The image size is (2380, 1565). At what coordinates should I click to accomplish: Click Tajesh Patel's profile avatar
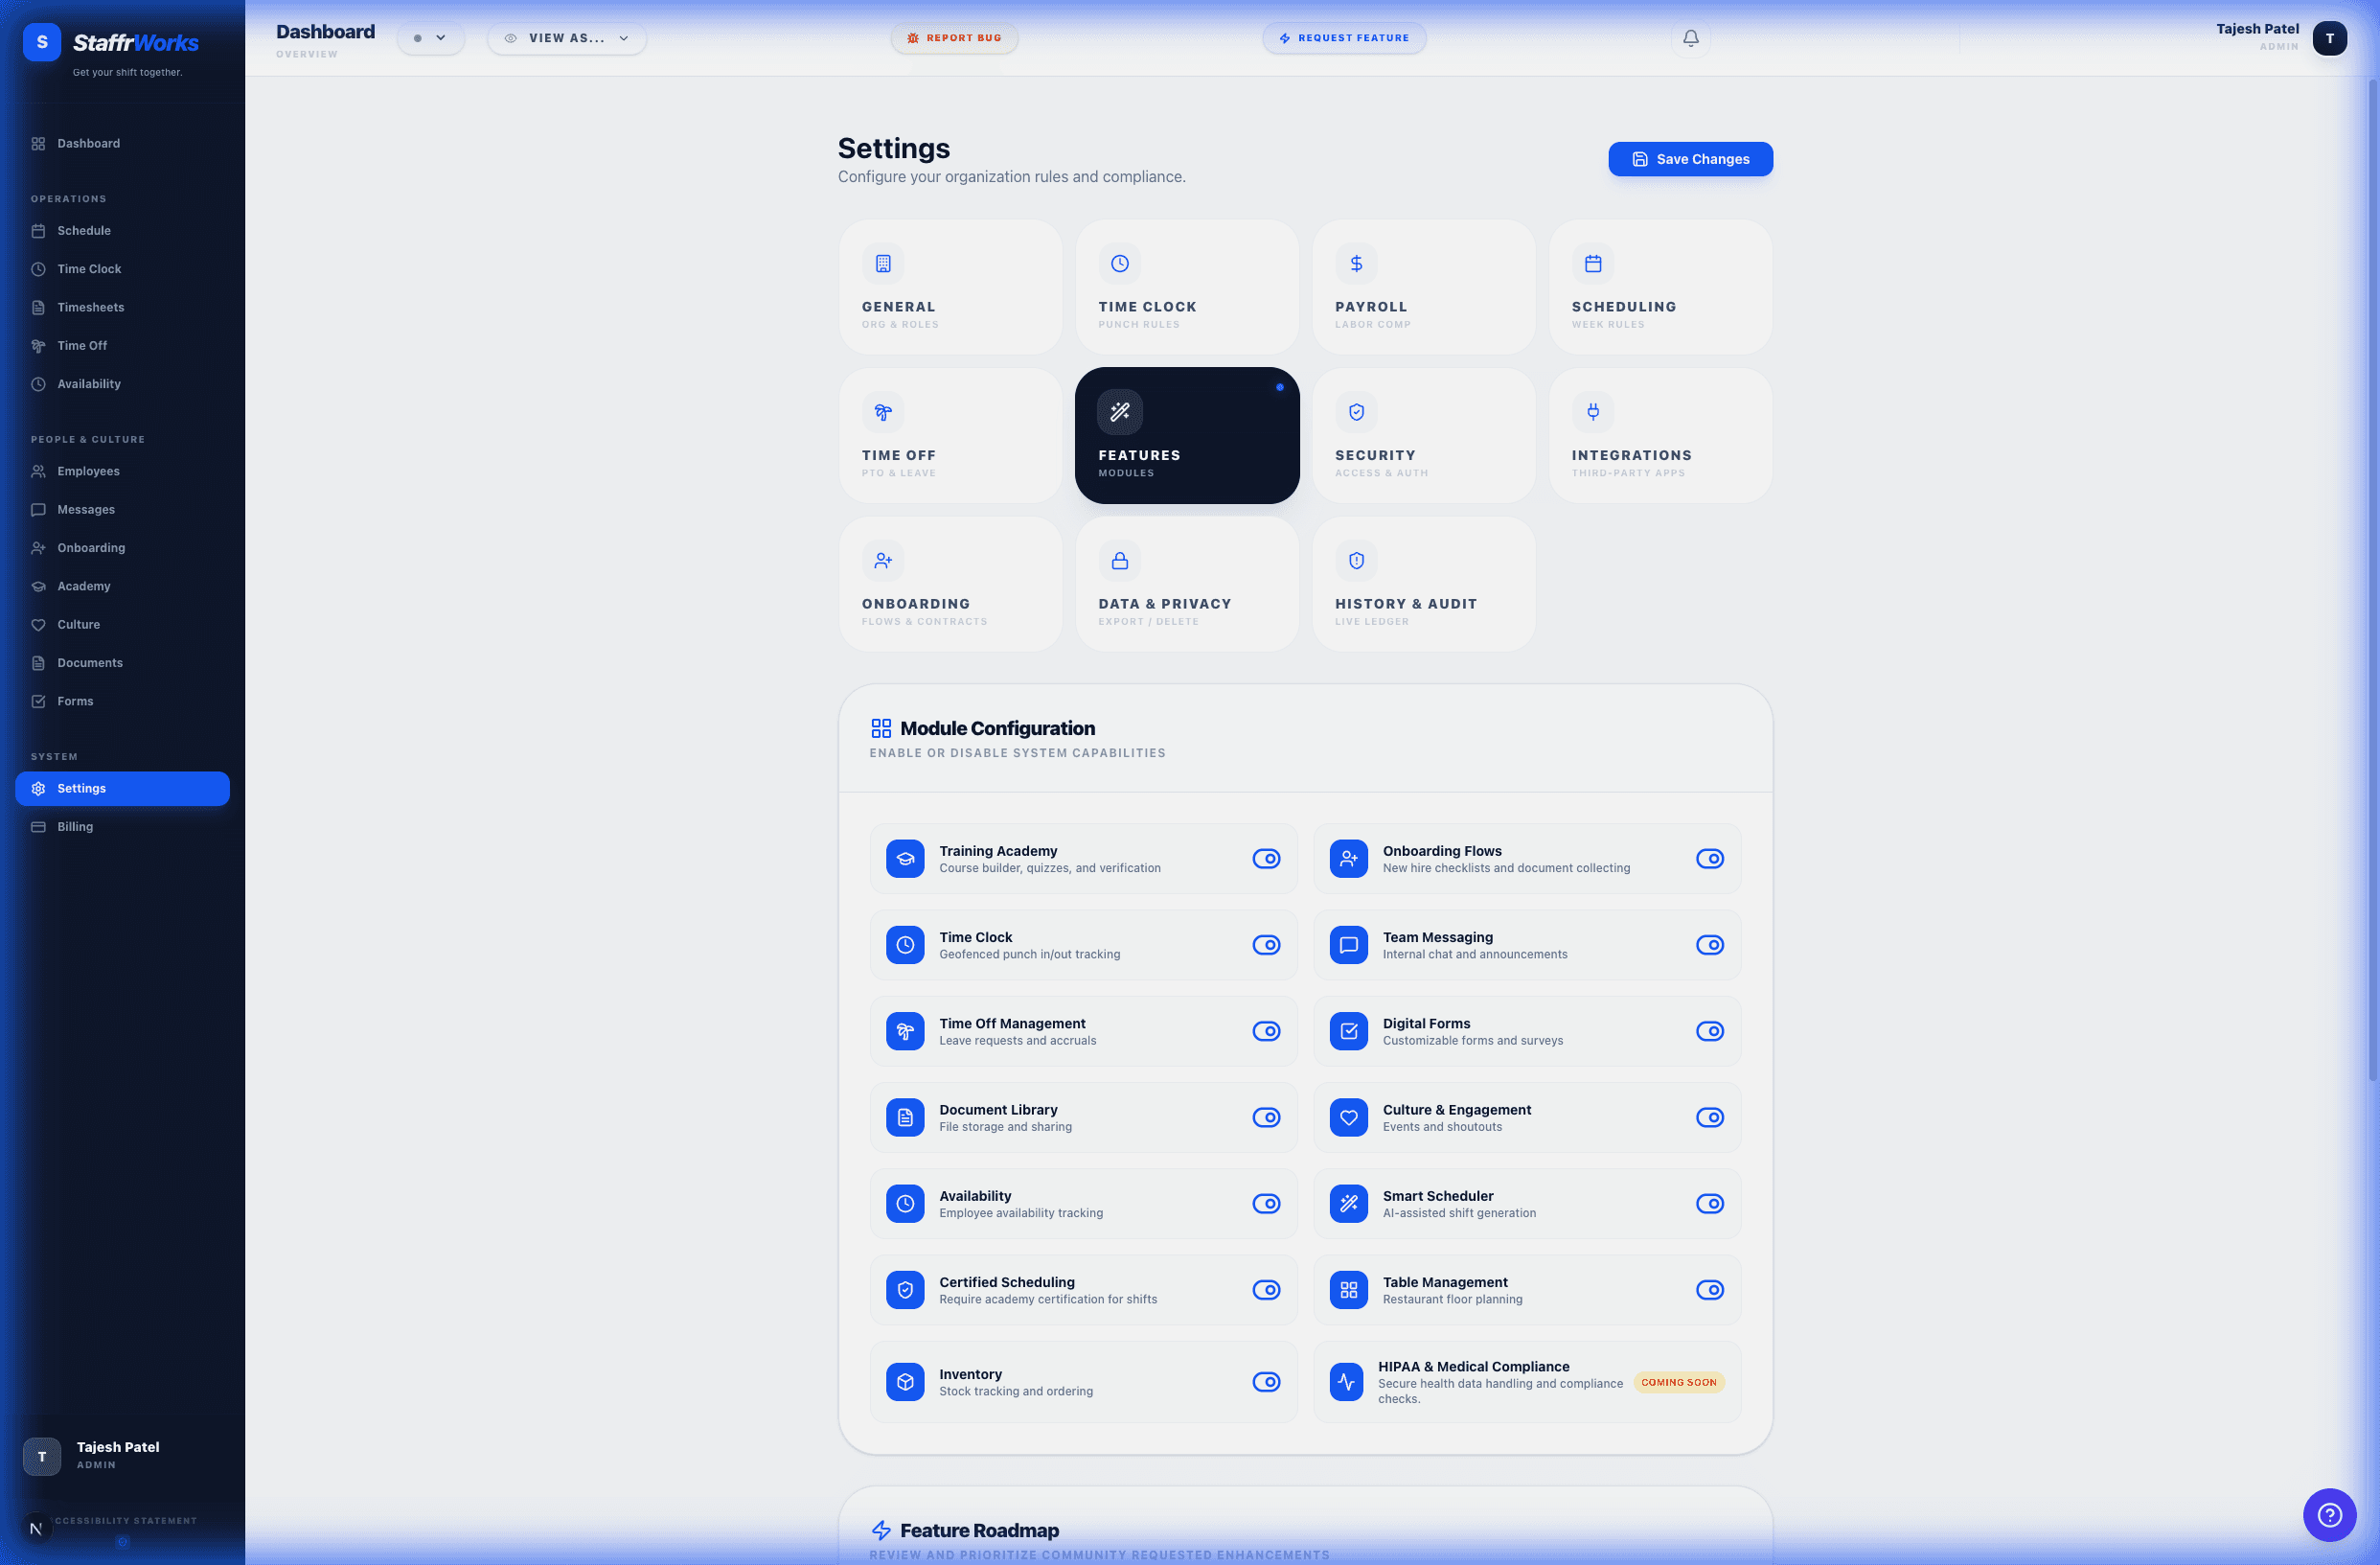[x=2330, y=38]
